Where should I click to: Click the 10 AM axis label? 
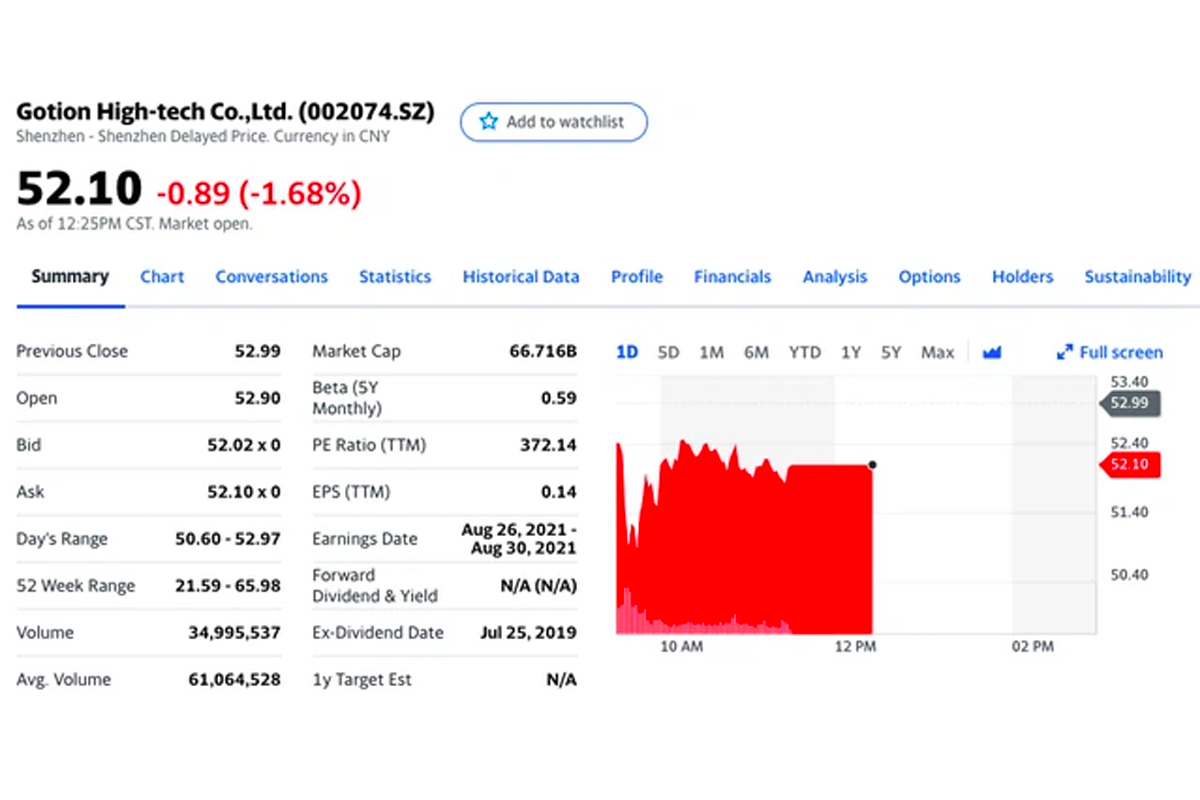(682, 647)
